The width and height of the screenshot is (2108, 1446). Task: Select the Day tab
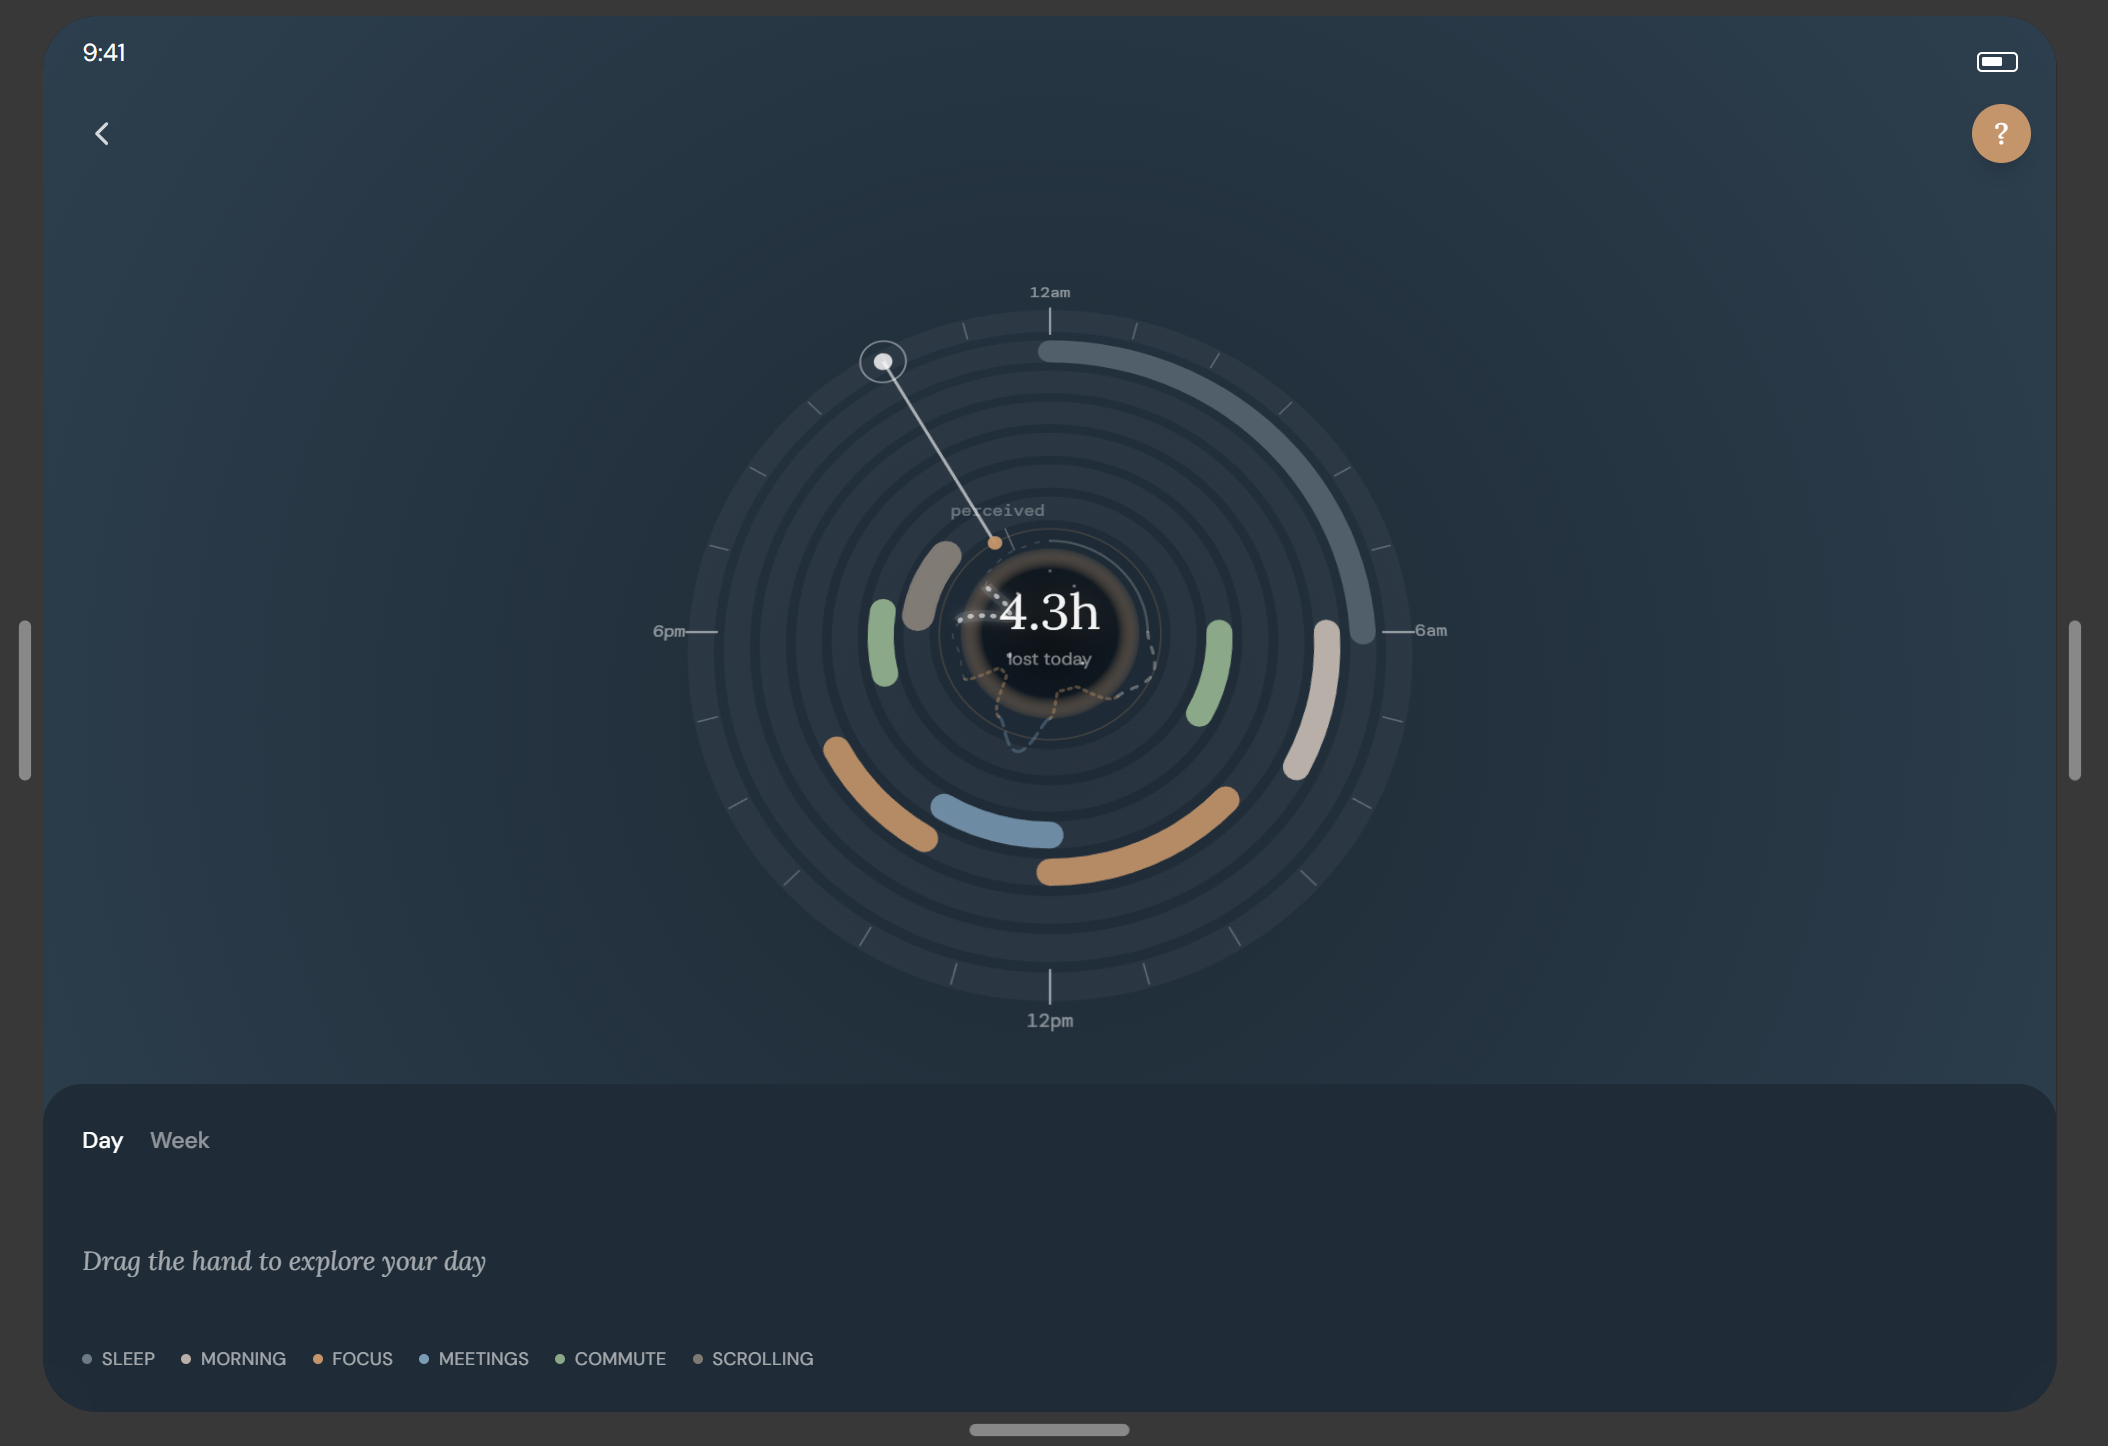click(102, 1140)
